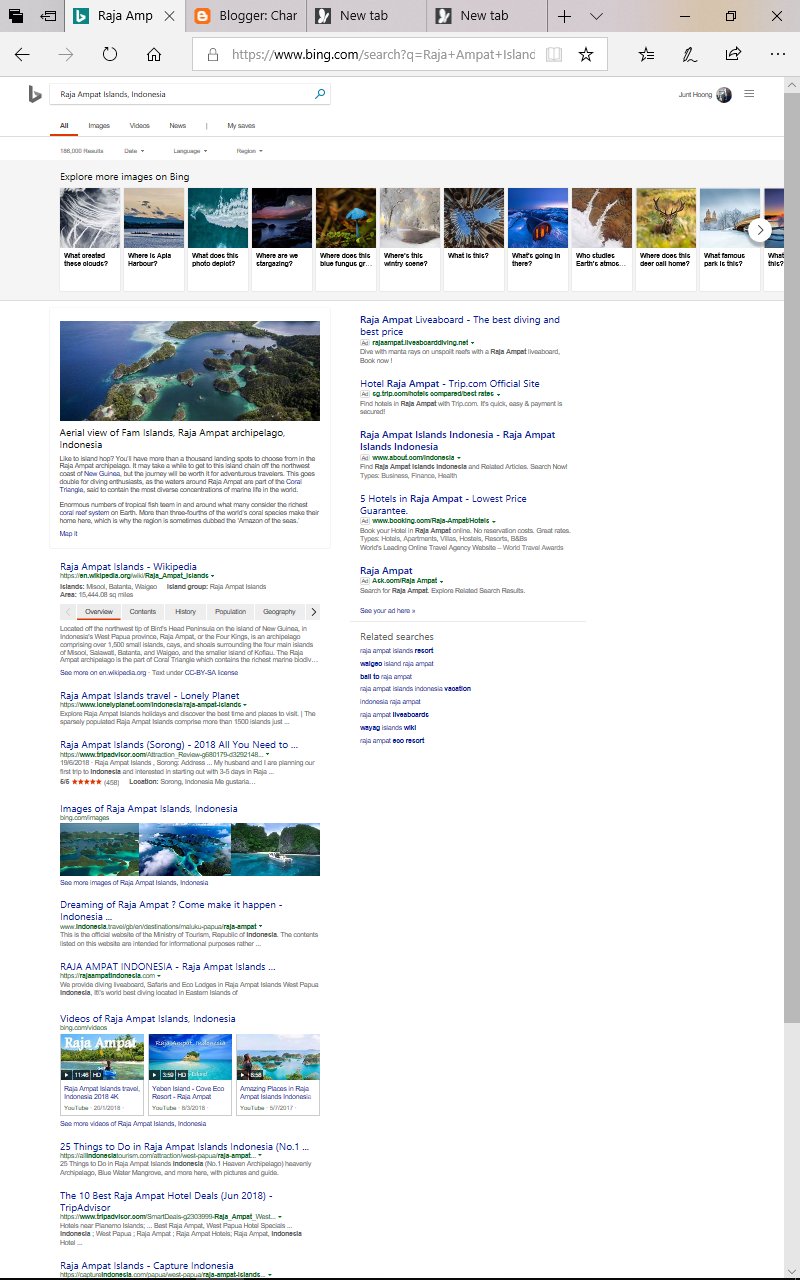The height and width of the screenshot is (1280, 800).
Task: Open the Favorites hub icon
Action: click(x=647, y=54)
